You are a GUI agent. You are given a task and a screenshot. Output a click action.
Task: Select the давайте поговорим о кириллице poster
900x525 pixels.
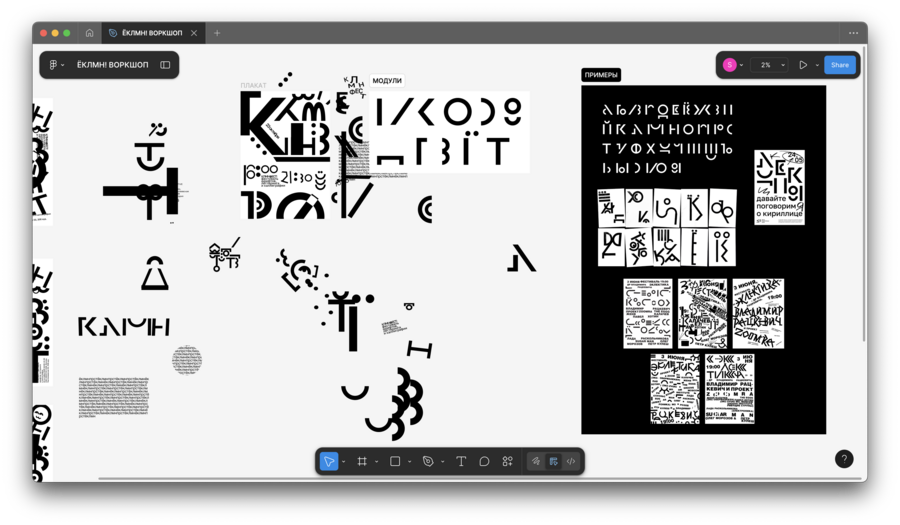[779, 187]
